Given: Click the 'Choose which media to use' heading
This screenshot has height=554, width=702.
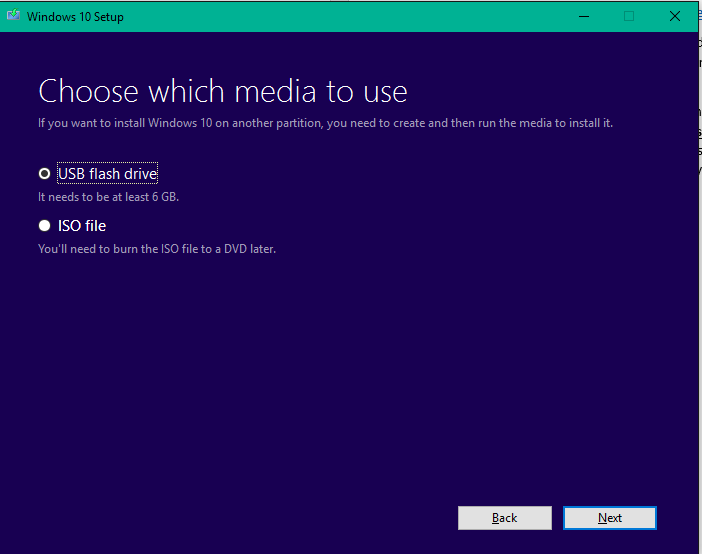Looking at the screenshot, I should pos(223,91).
